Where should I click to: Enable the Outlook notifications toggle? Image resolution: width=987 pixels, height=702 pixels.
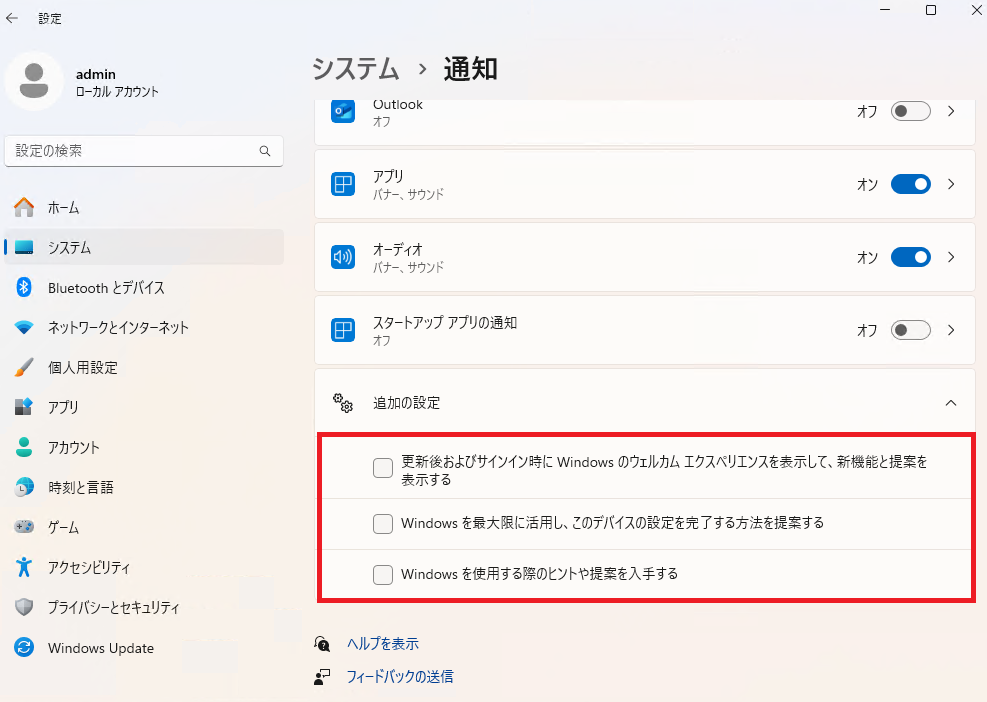click(910, 111)
